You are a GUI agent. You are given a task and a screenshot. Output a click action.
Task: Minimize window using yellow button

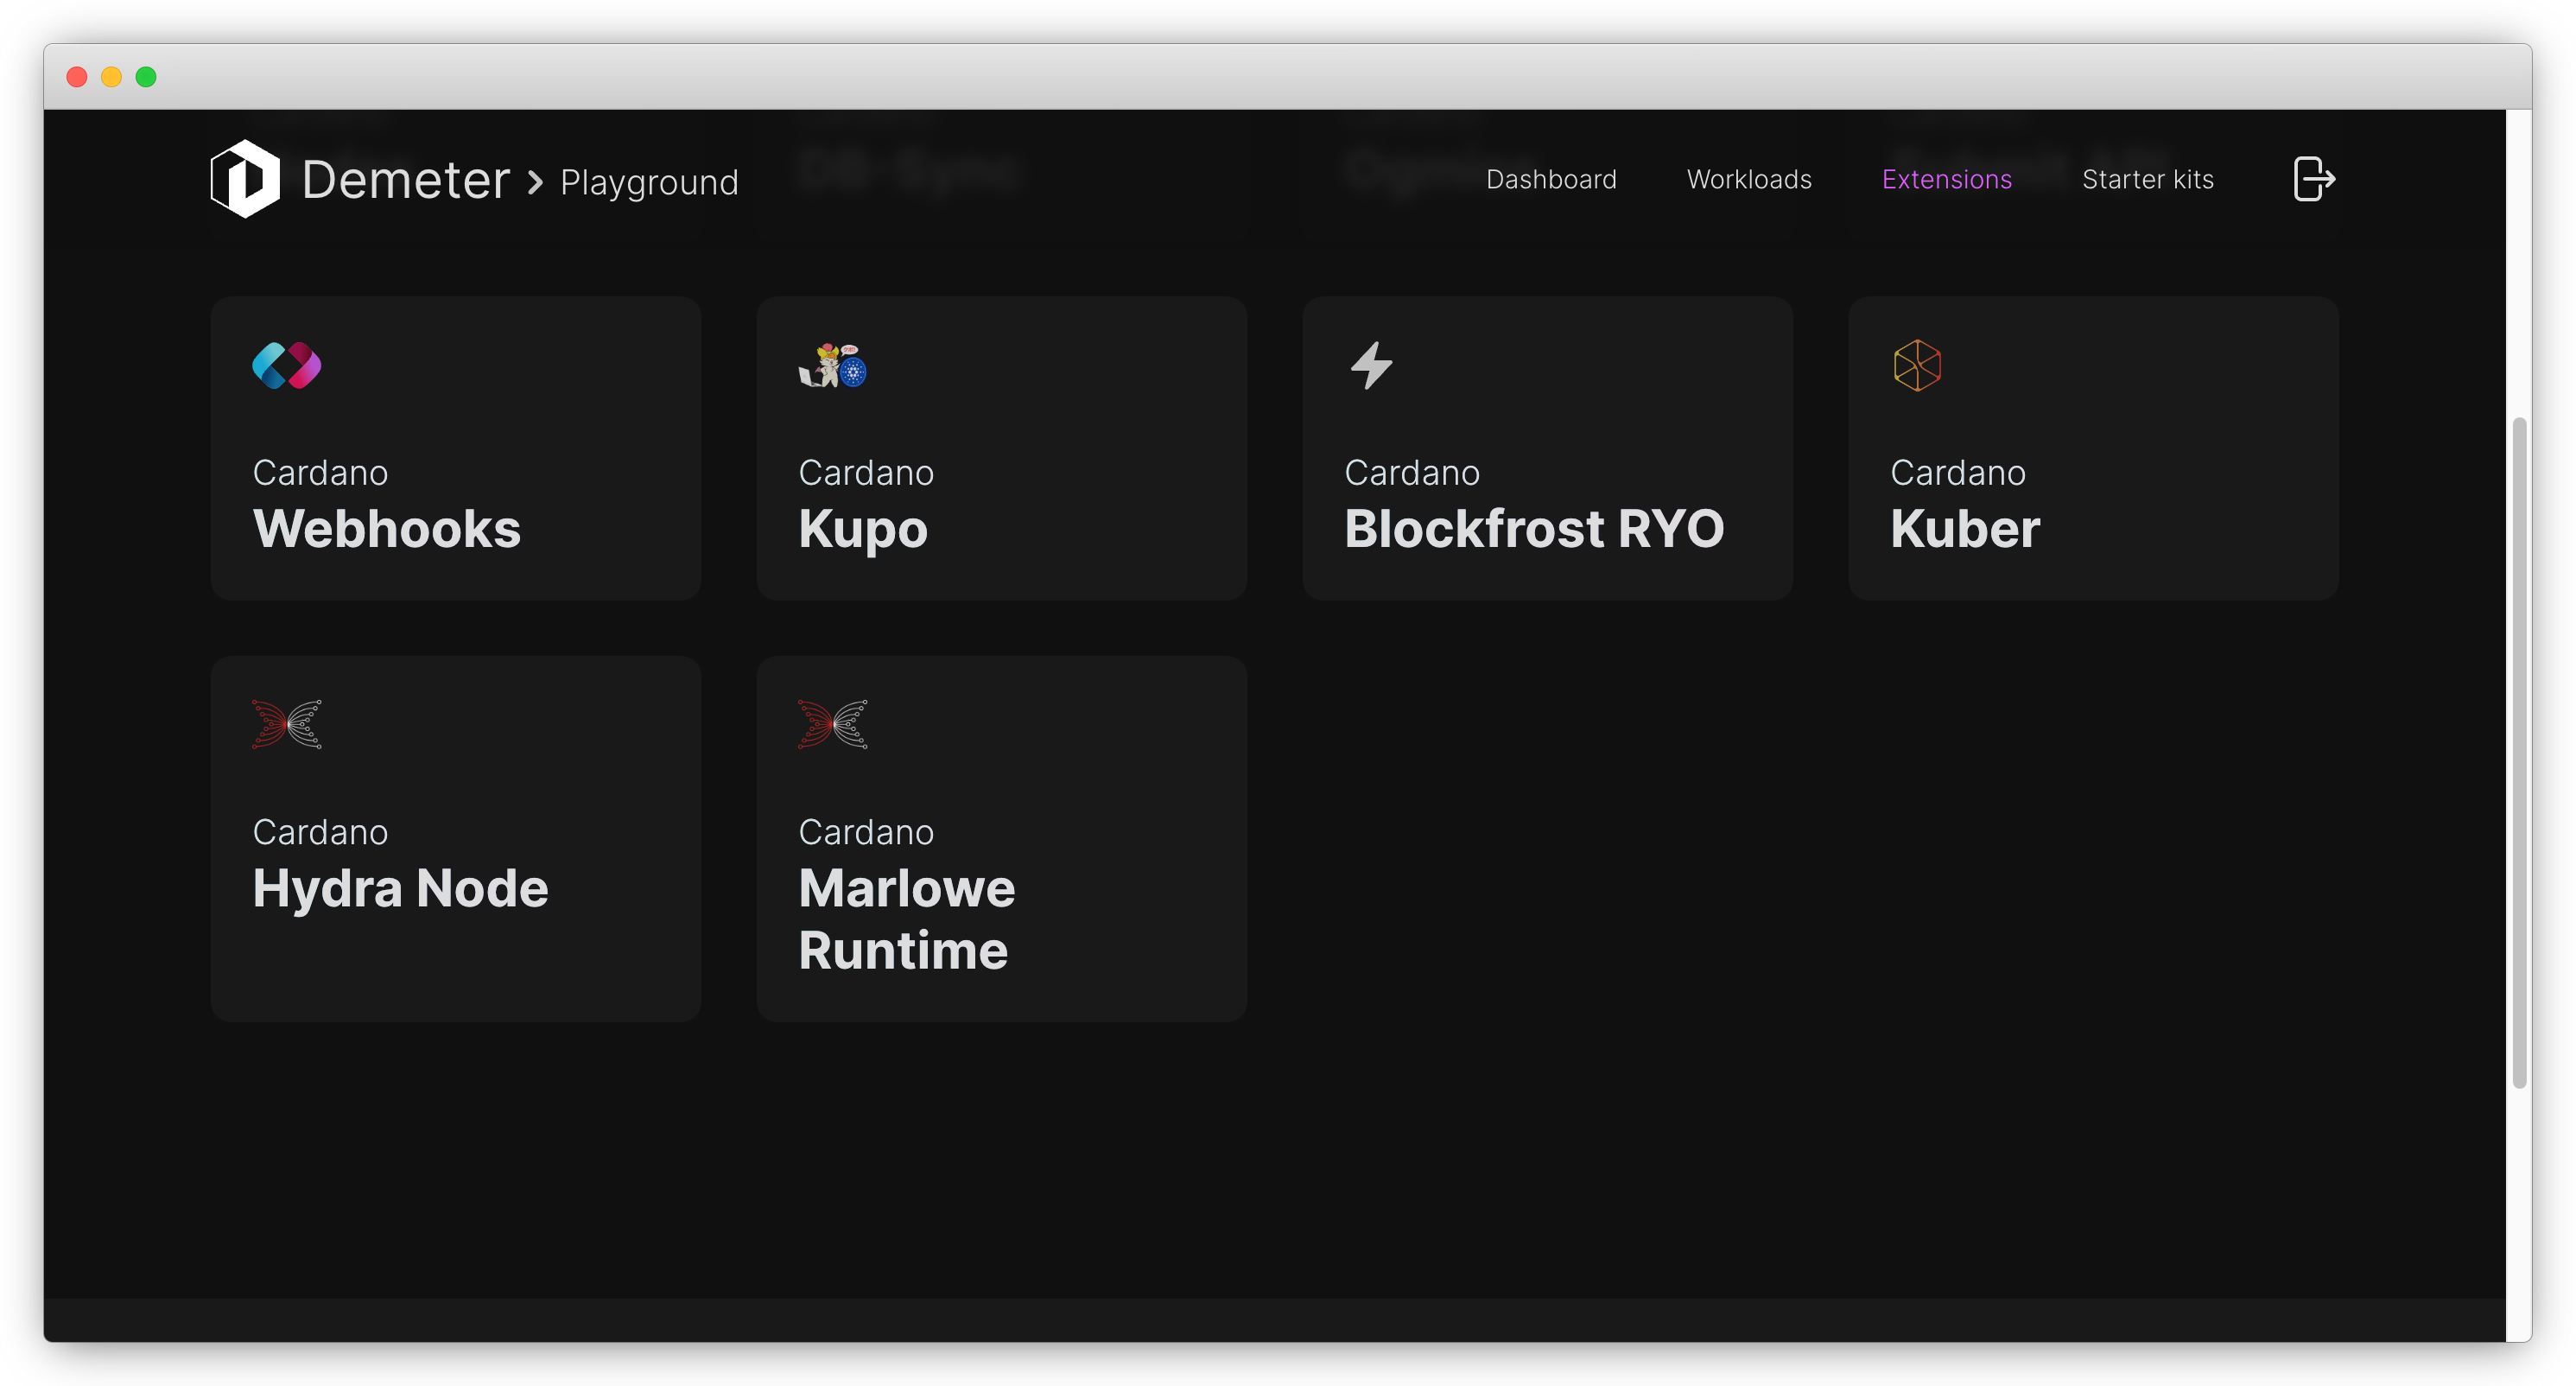pyautogui.click(x=111, y=77)
